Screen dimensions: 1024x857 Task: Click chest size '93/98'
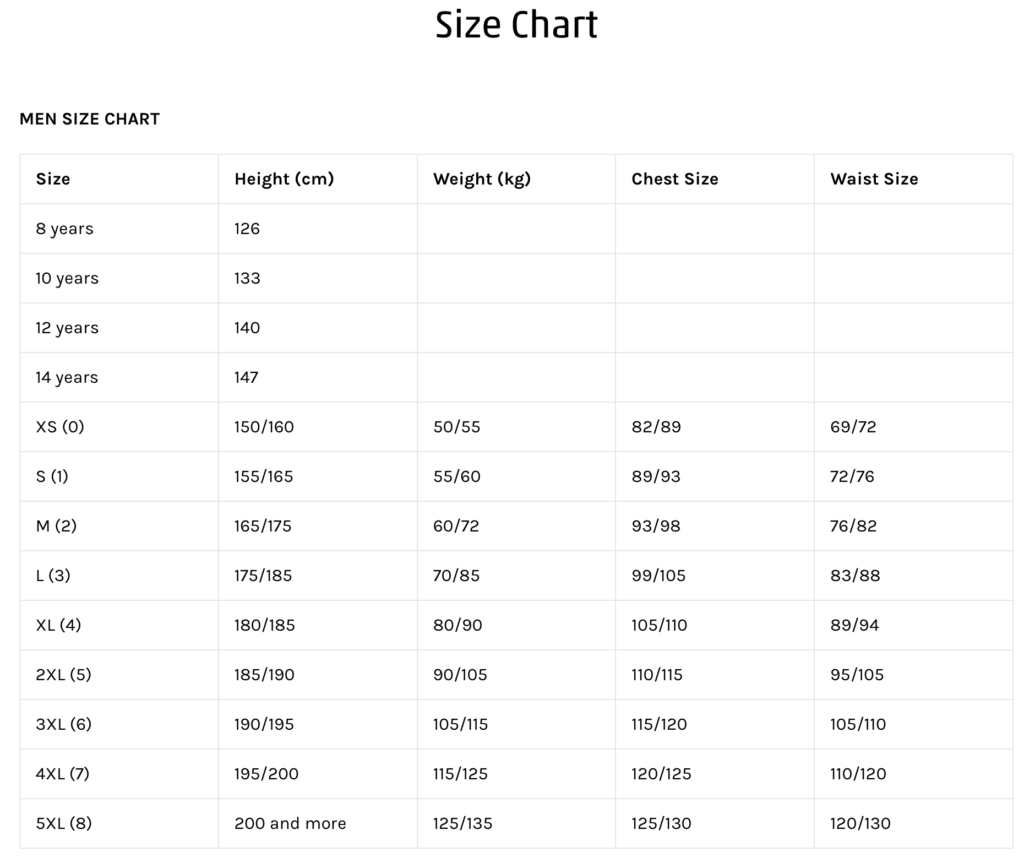click(656, 526)
